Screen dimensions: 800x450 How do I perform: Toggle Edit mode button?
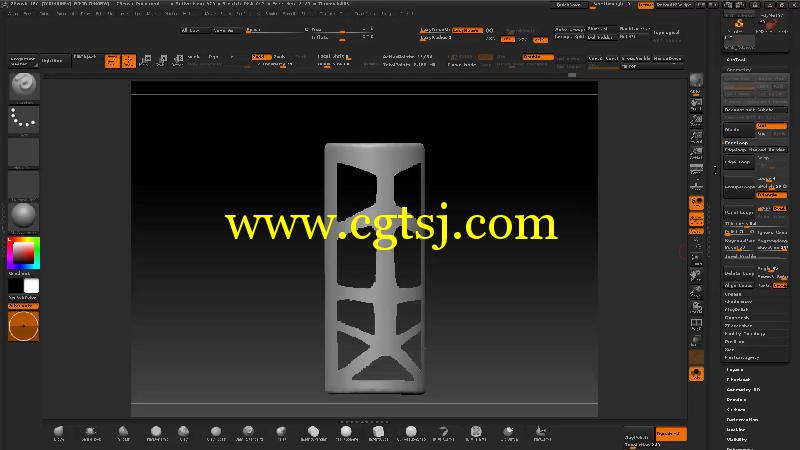pos(112,61)
